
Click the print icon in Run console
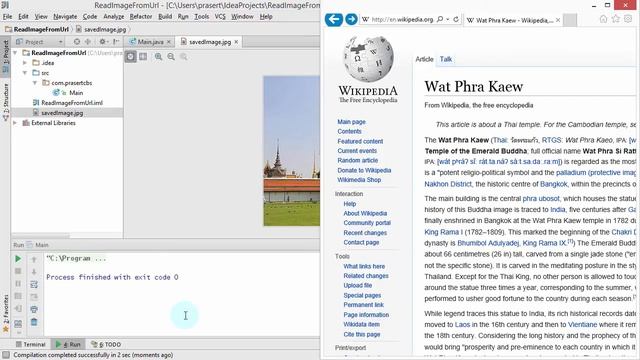(34, 309)
